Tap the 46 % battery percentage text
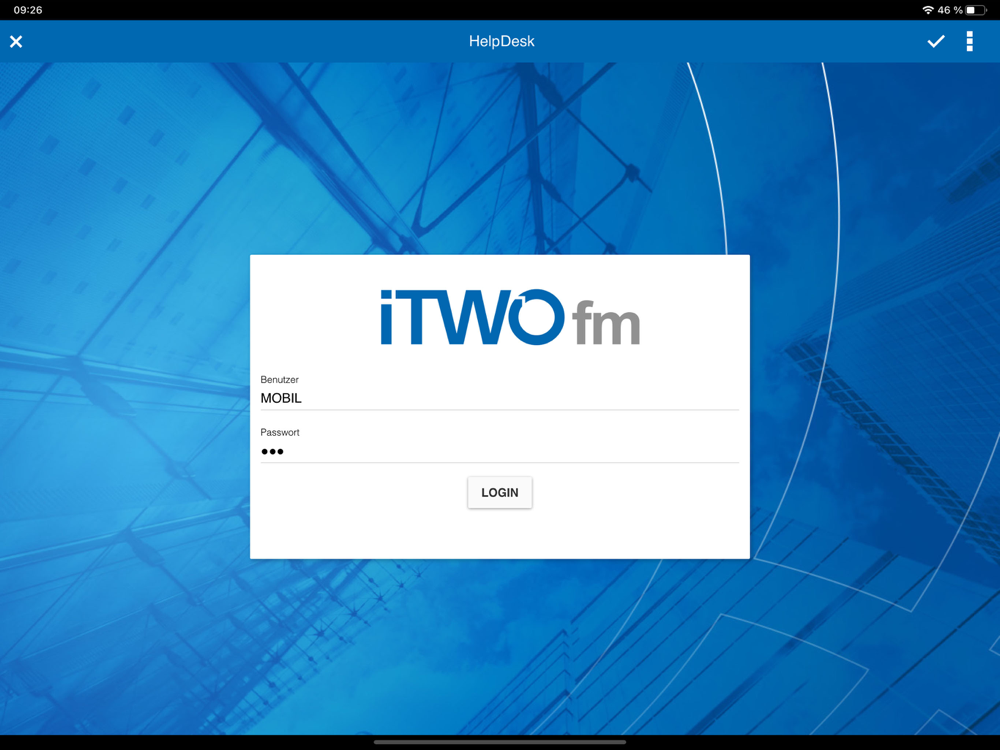This screenshot has height=750, width=1000. (x=950, y=10)
